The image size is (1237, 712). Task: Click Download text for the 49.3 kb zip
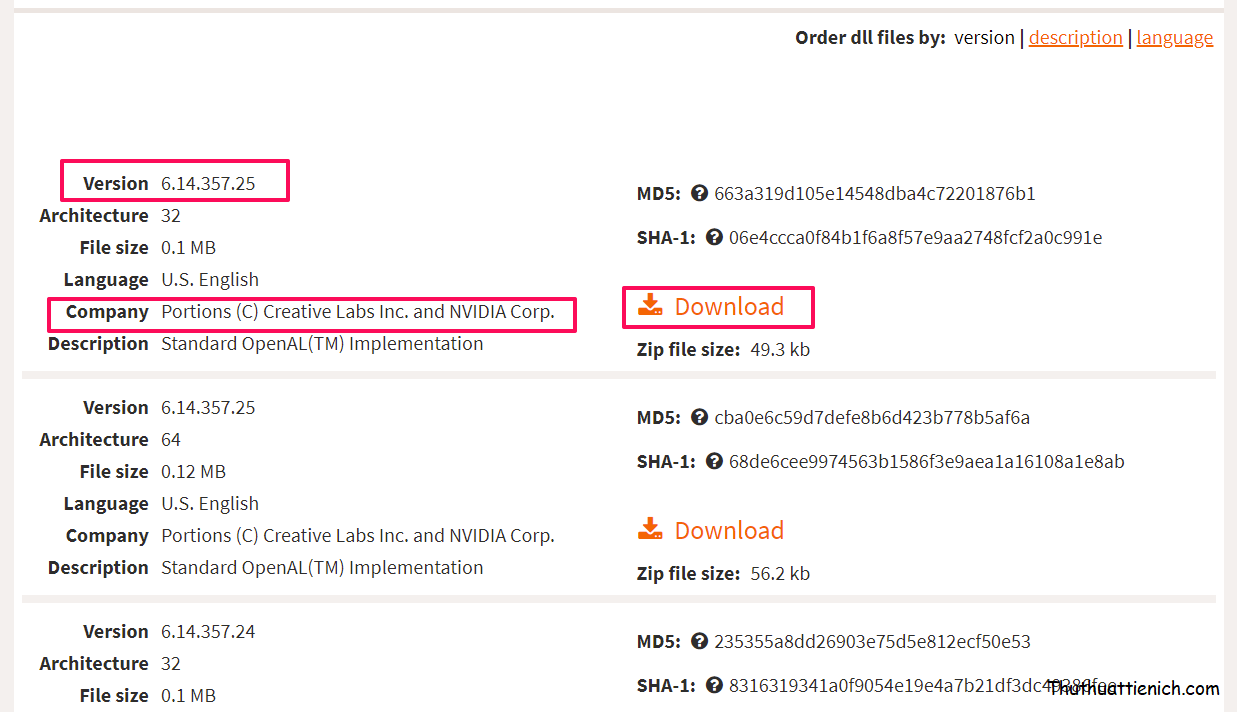tap(729, 307)
